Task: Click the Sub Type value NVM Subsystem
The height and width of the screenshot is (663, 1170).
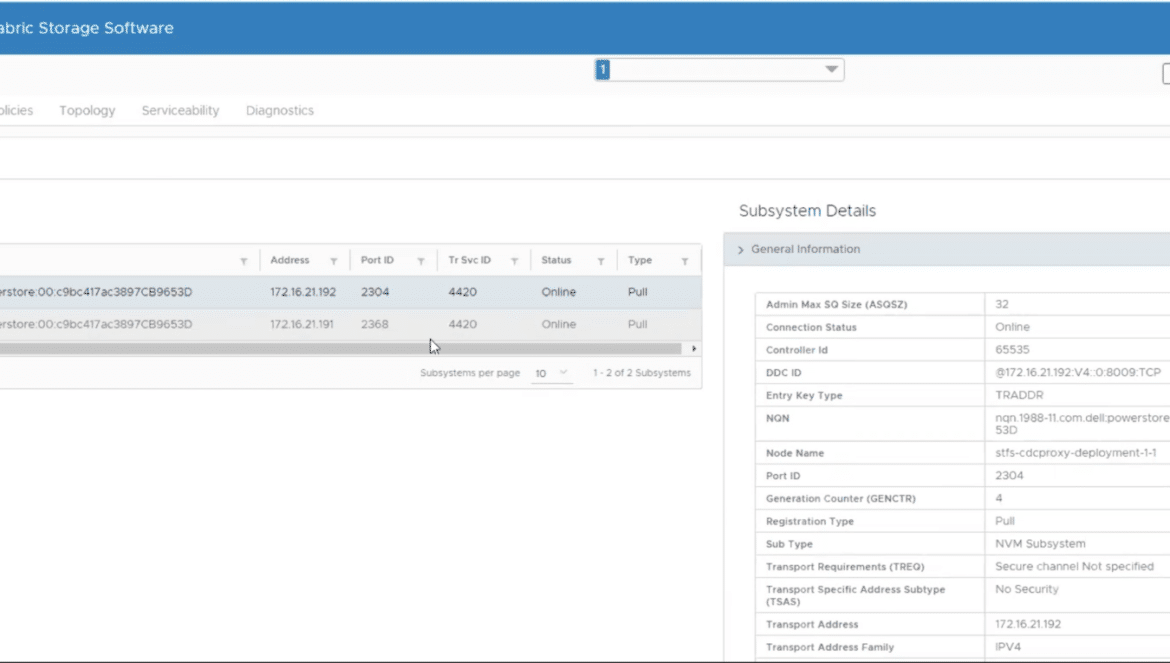Action: tap(1040, 544)
